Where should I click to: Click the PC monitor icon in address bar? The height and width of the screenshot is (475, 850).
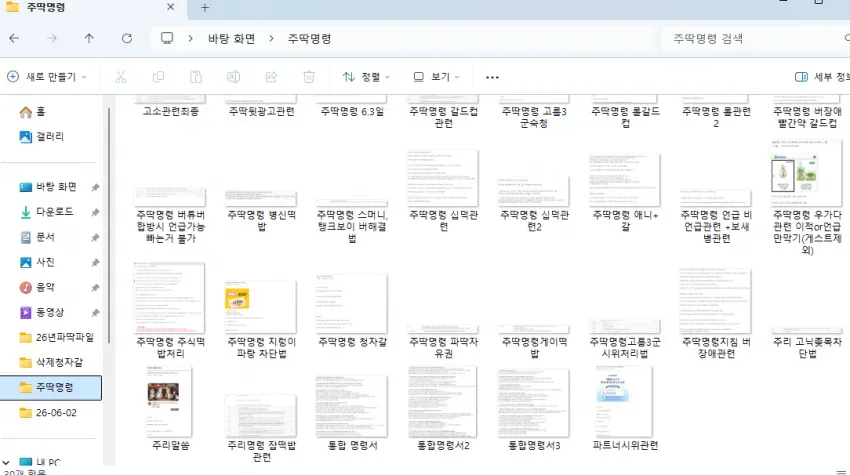(167, 38)
